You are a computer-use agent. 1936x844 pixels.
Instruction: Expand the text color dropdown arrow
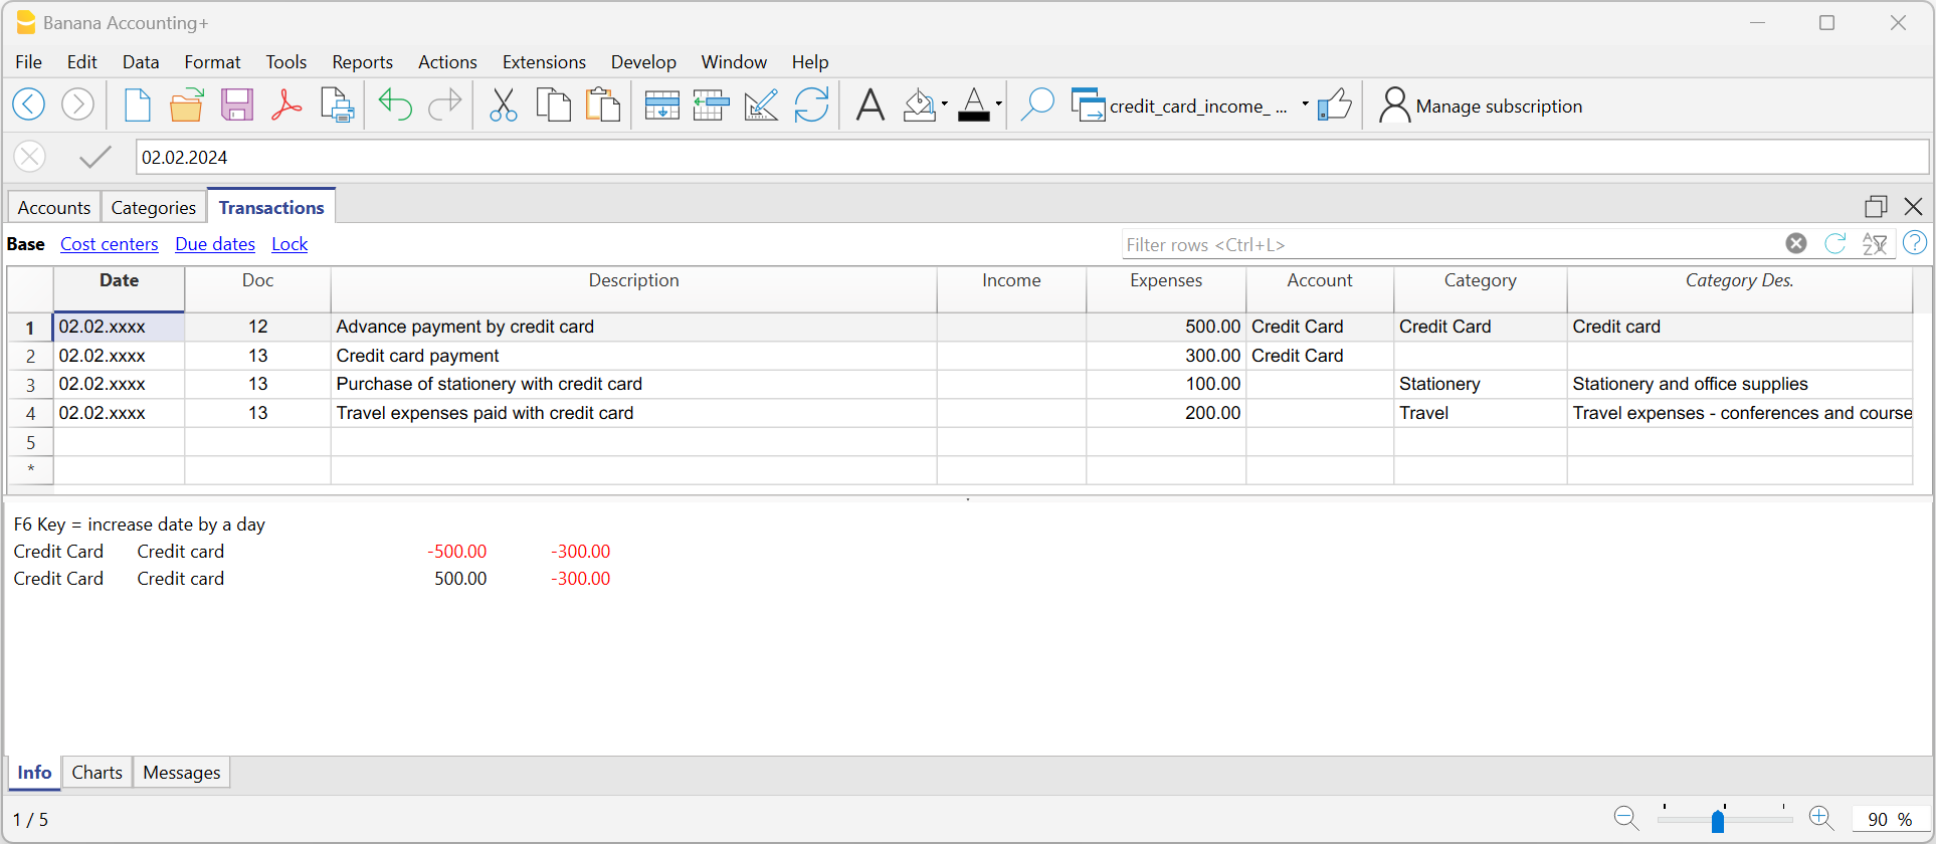point(998,105)
